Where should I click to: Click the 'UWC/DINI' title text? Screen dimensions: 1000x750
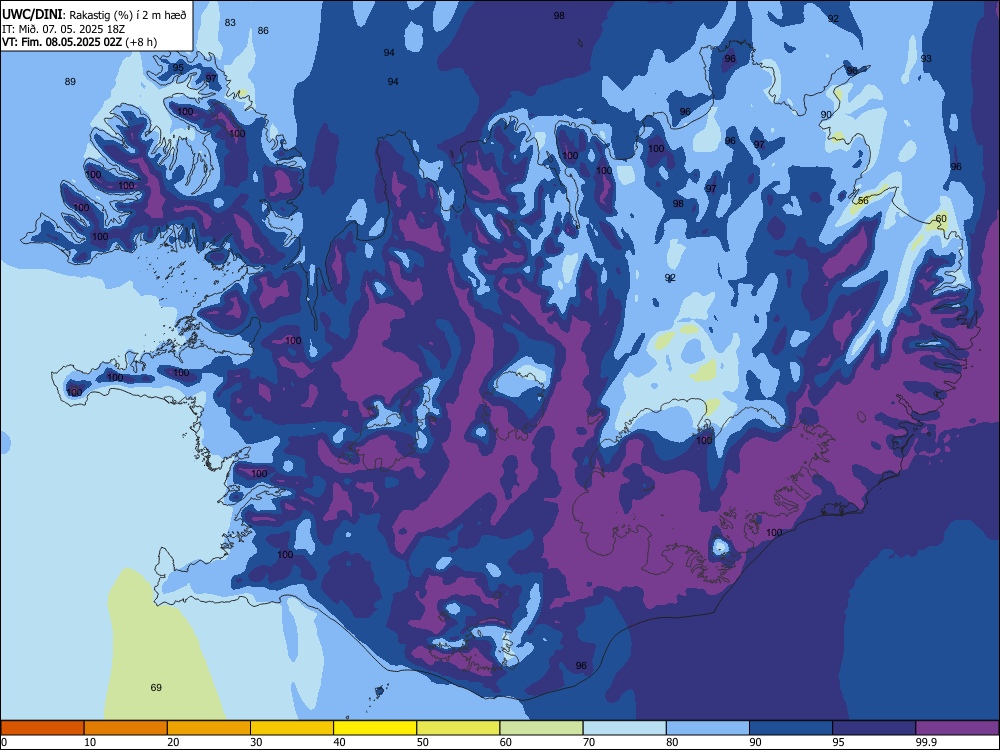coord(33,15)
